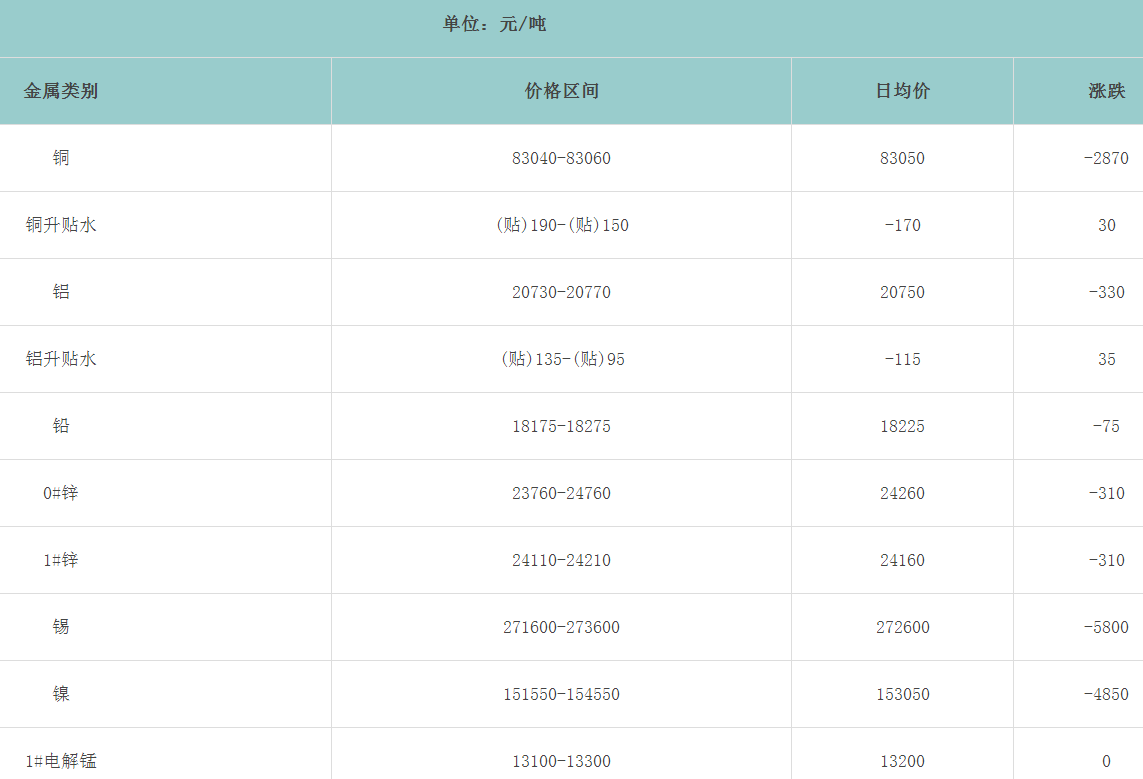
Task: Select the lead price range 18175-18275
Action: tap(561, 426)
